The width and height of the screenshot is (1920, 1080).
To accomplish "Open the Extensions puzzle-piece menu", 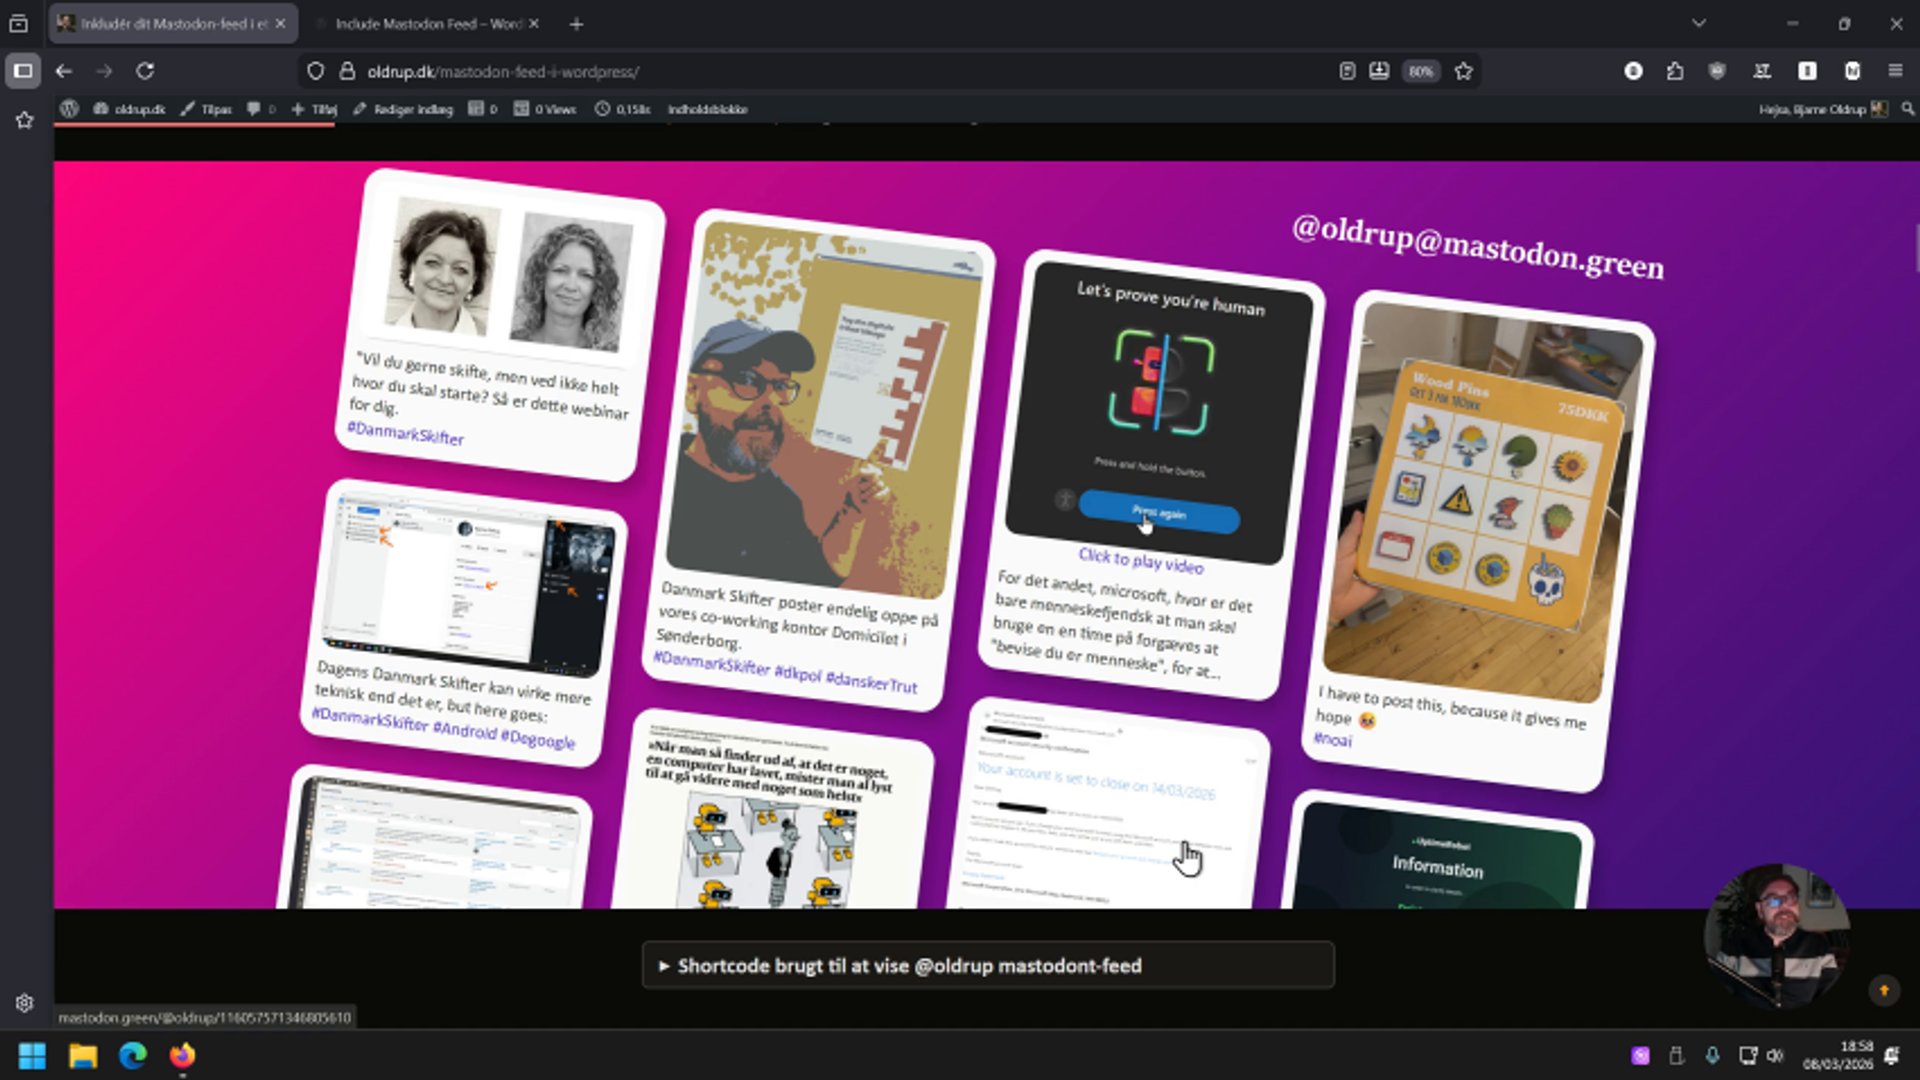I will click(1675, 71).
